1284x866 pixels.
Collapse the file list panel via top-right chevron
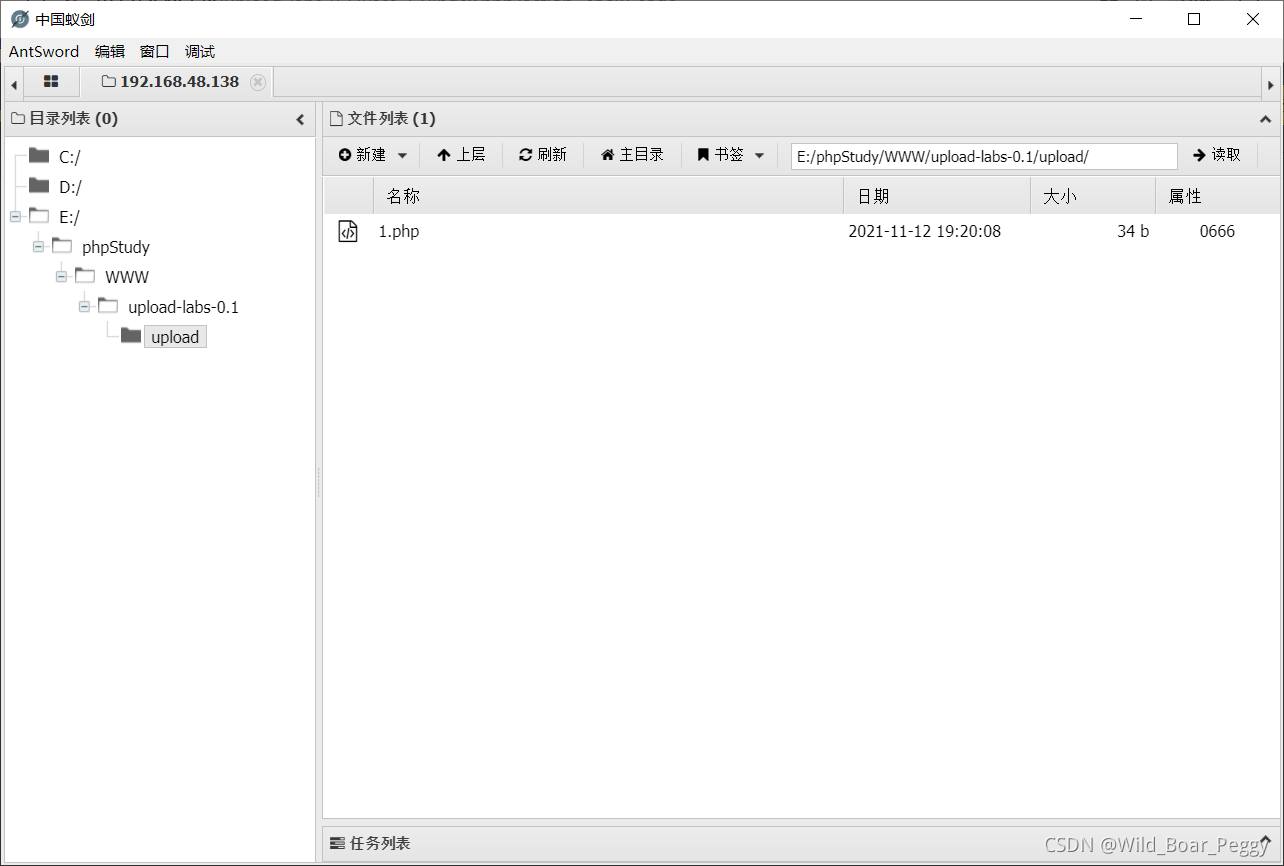(1265, 118)
